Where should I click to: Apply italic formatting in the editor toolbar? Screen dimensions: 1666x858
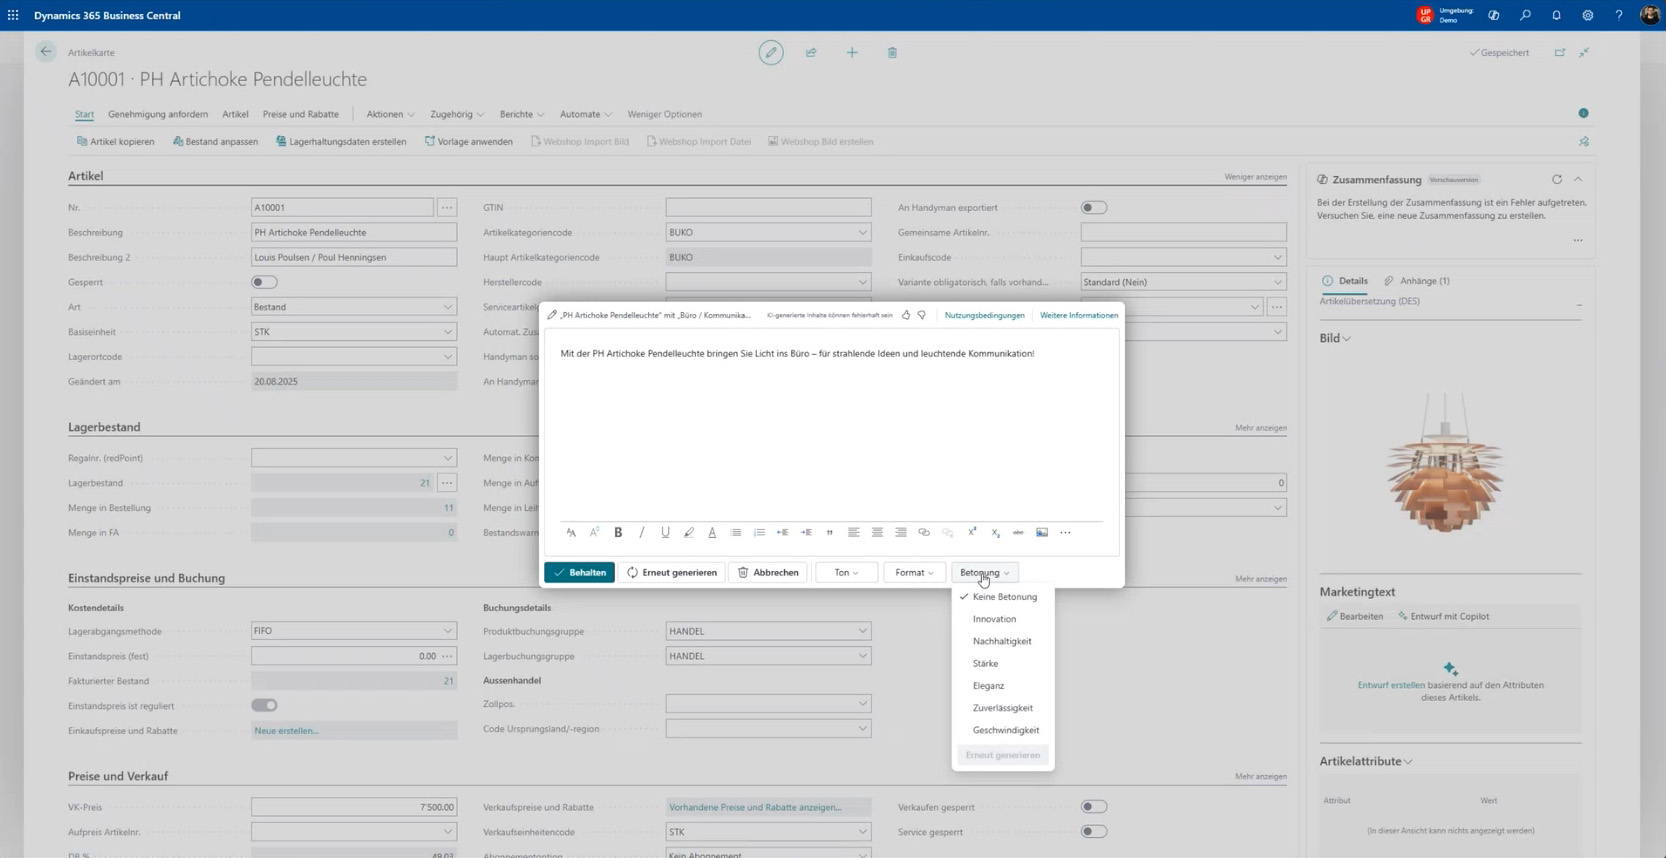[642, 533]
